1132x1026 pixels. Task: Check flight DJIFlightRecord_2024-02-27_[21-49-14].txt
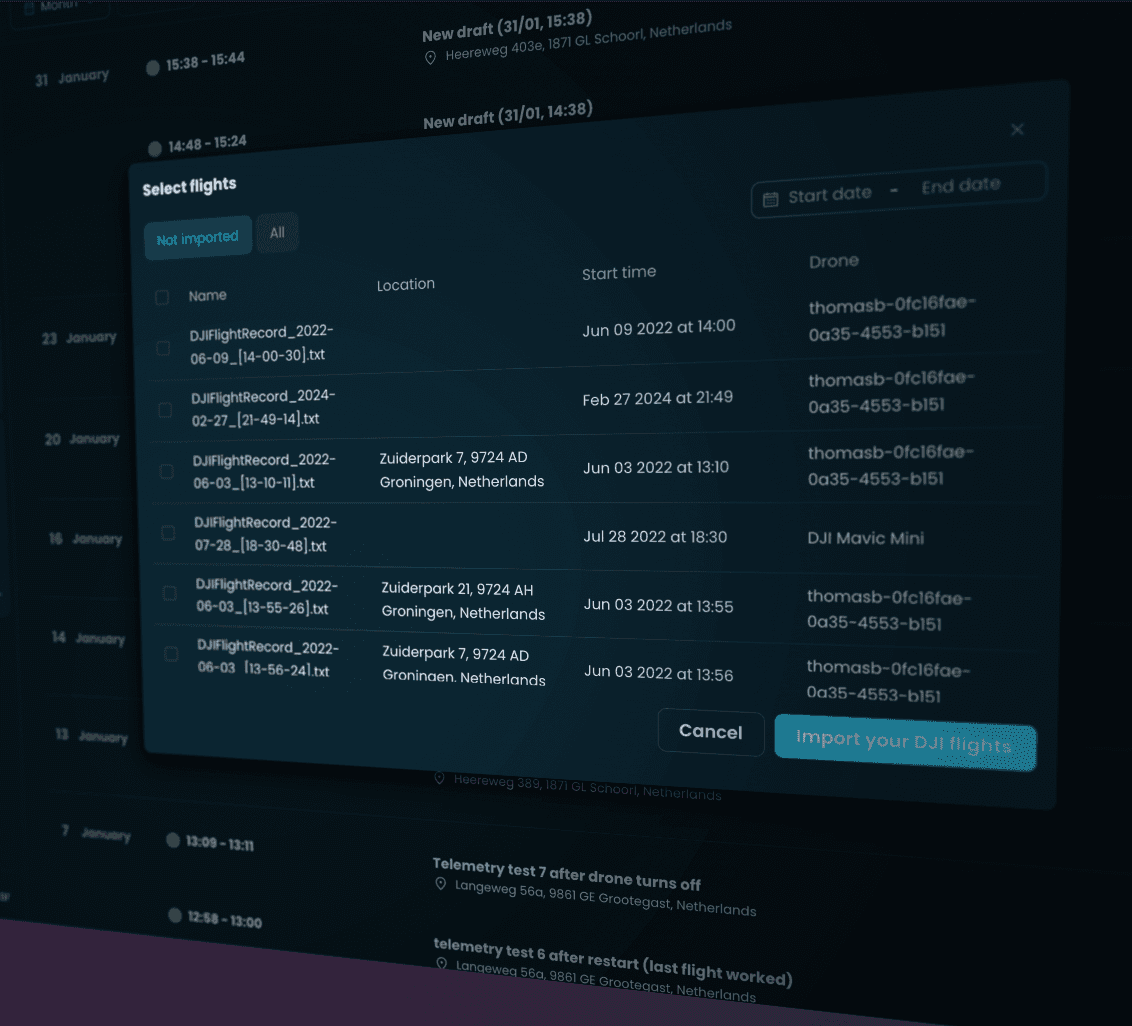pos(165,410)
